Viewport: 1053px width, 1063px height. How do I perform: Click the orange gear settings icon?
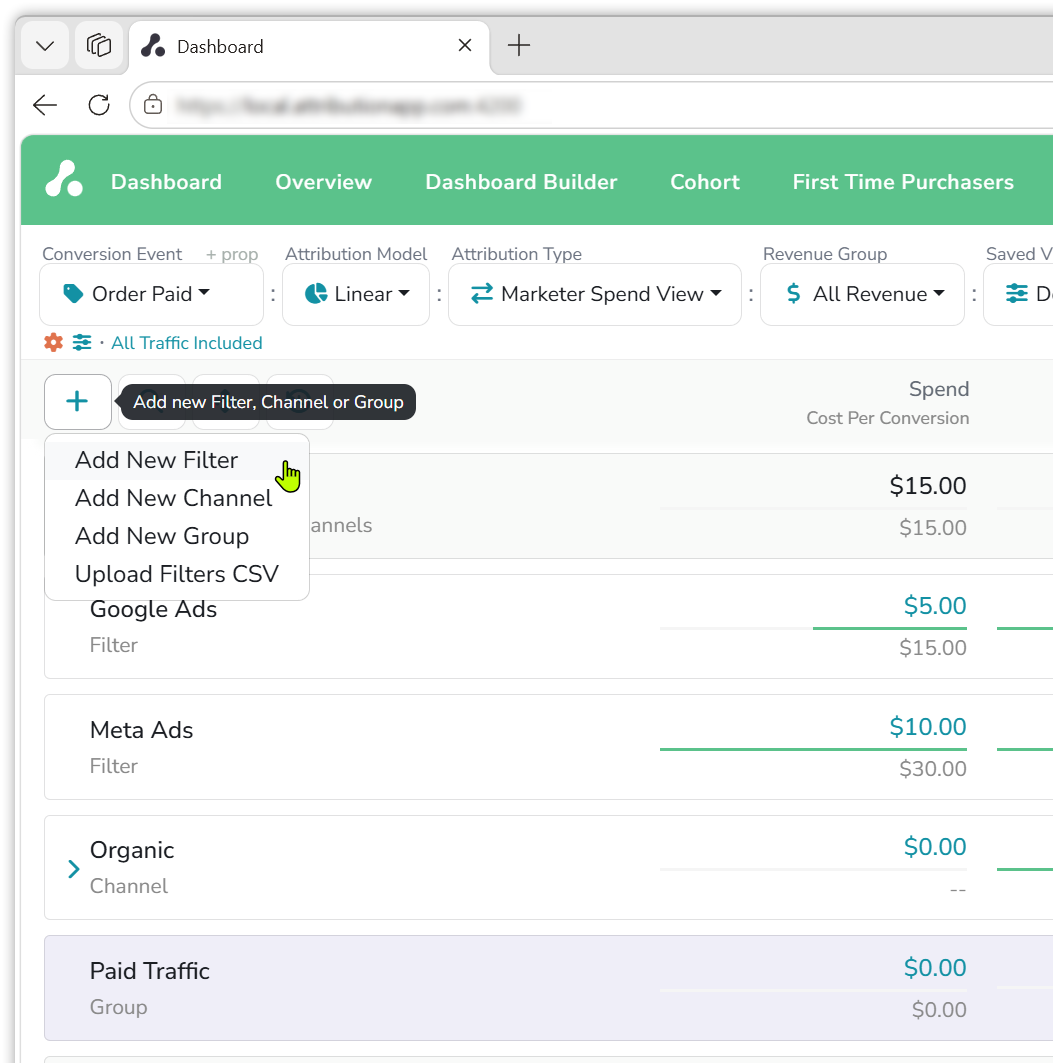[54, 342]
